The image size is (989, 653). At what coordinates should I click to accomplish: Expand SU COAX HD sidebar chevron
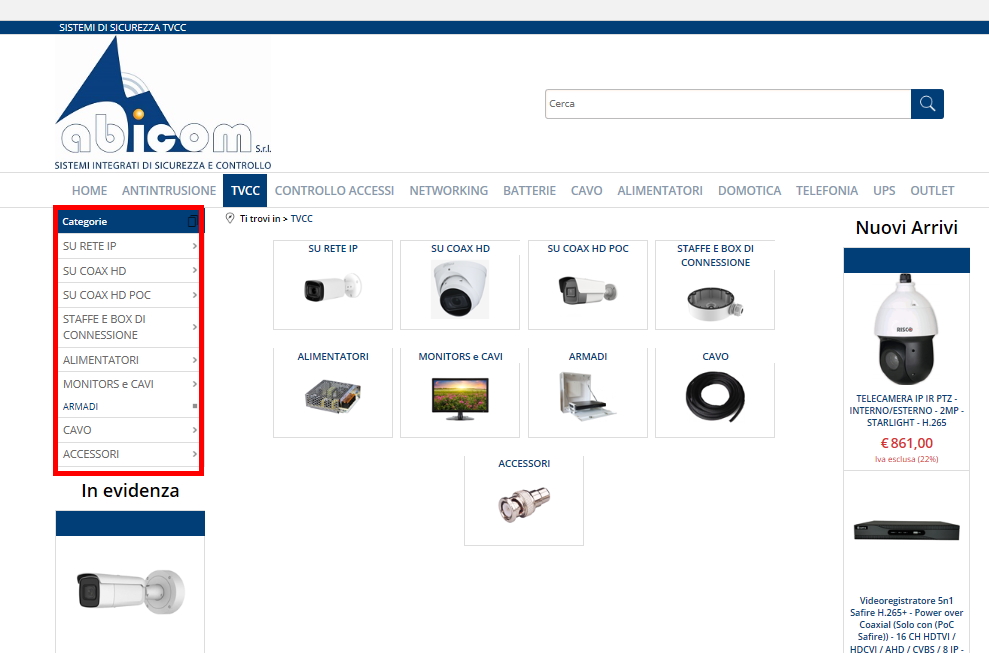coord(194,270)
